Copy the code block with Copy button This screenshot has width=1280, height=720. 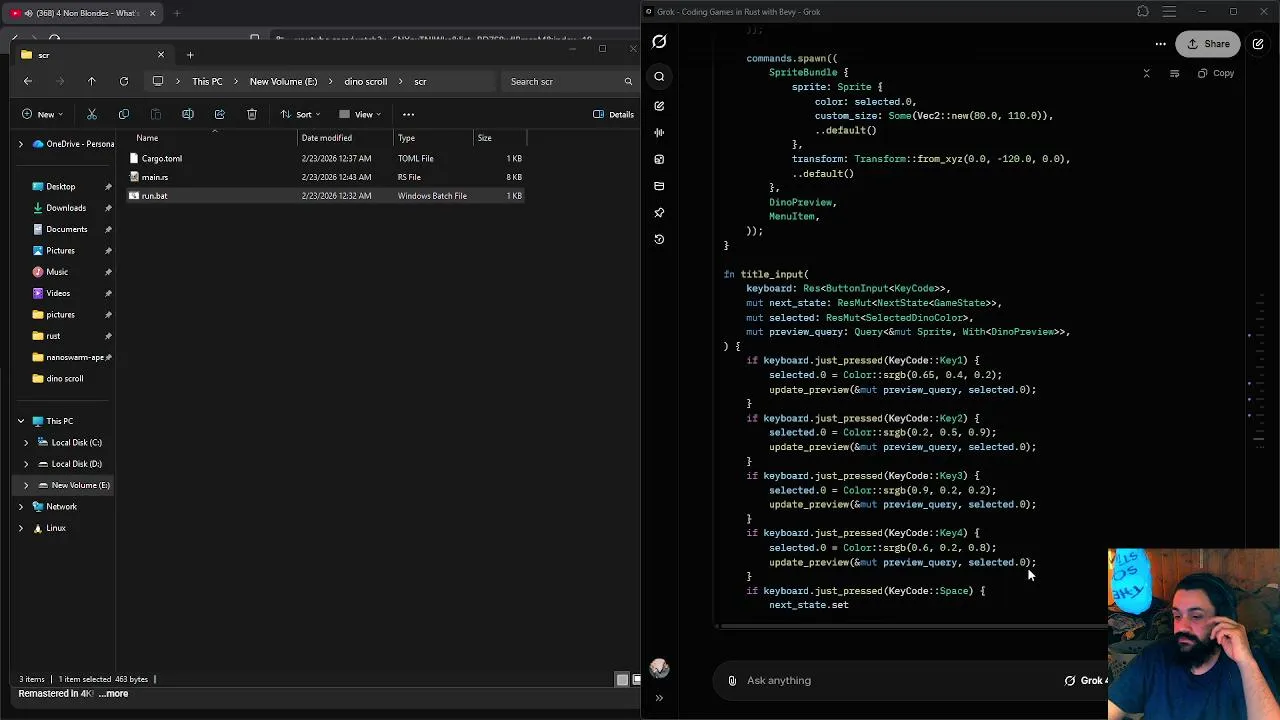point(1216,73)
